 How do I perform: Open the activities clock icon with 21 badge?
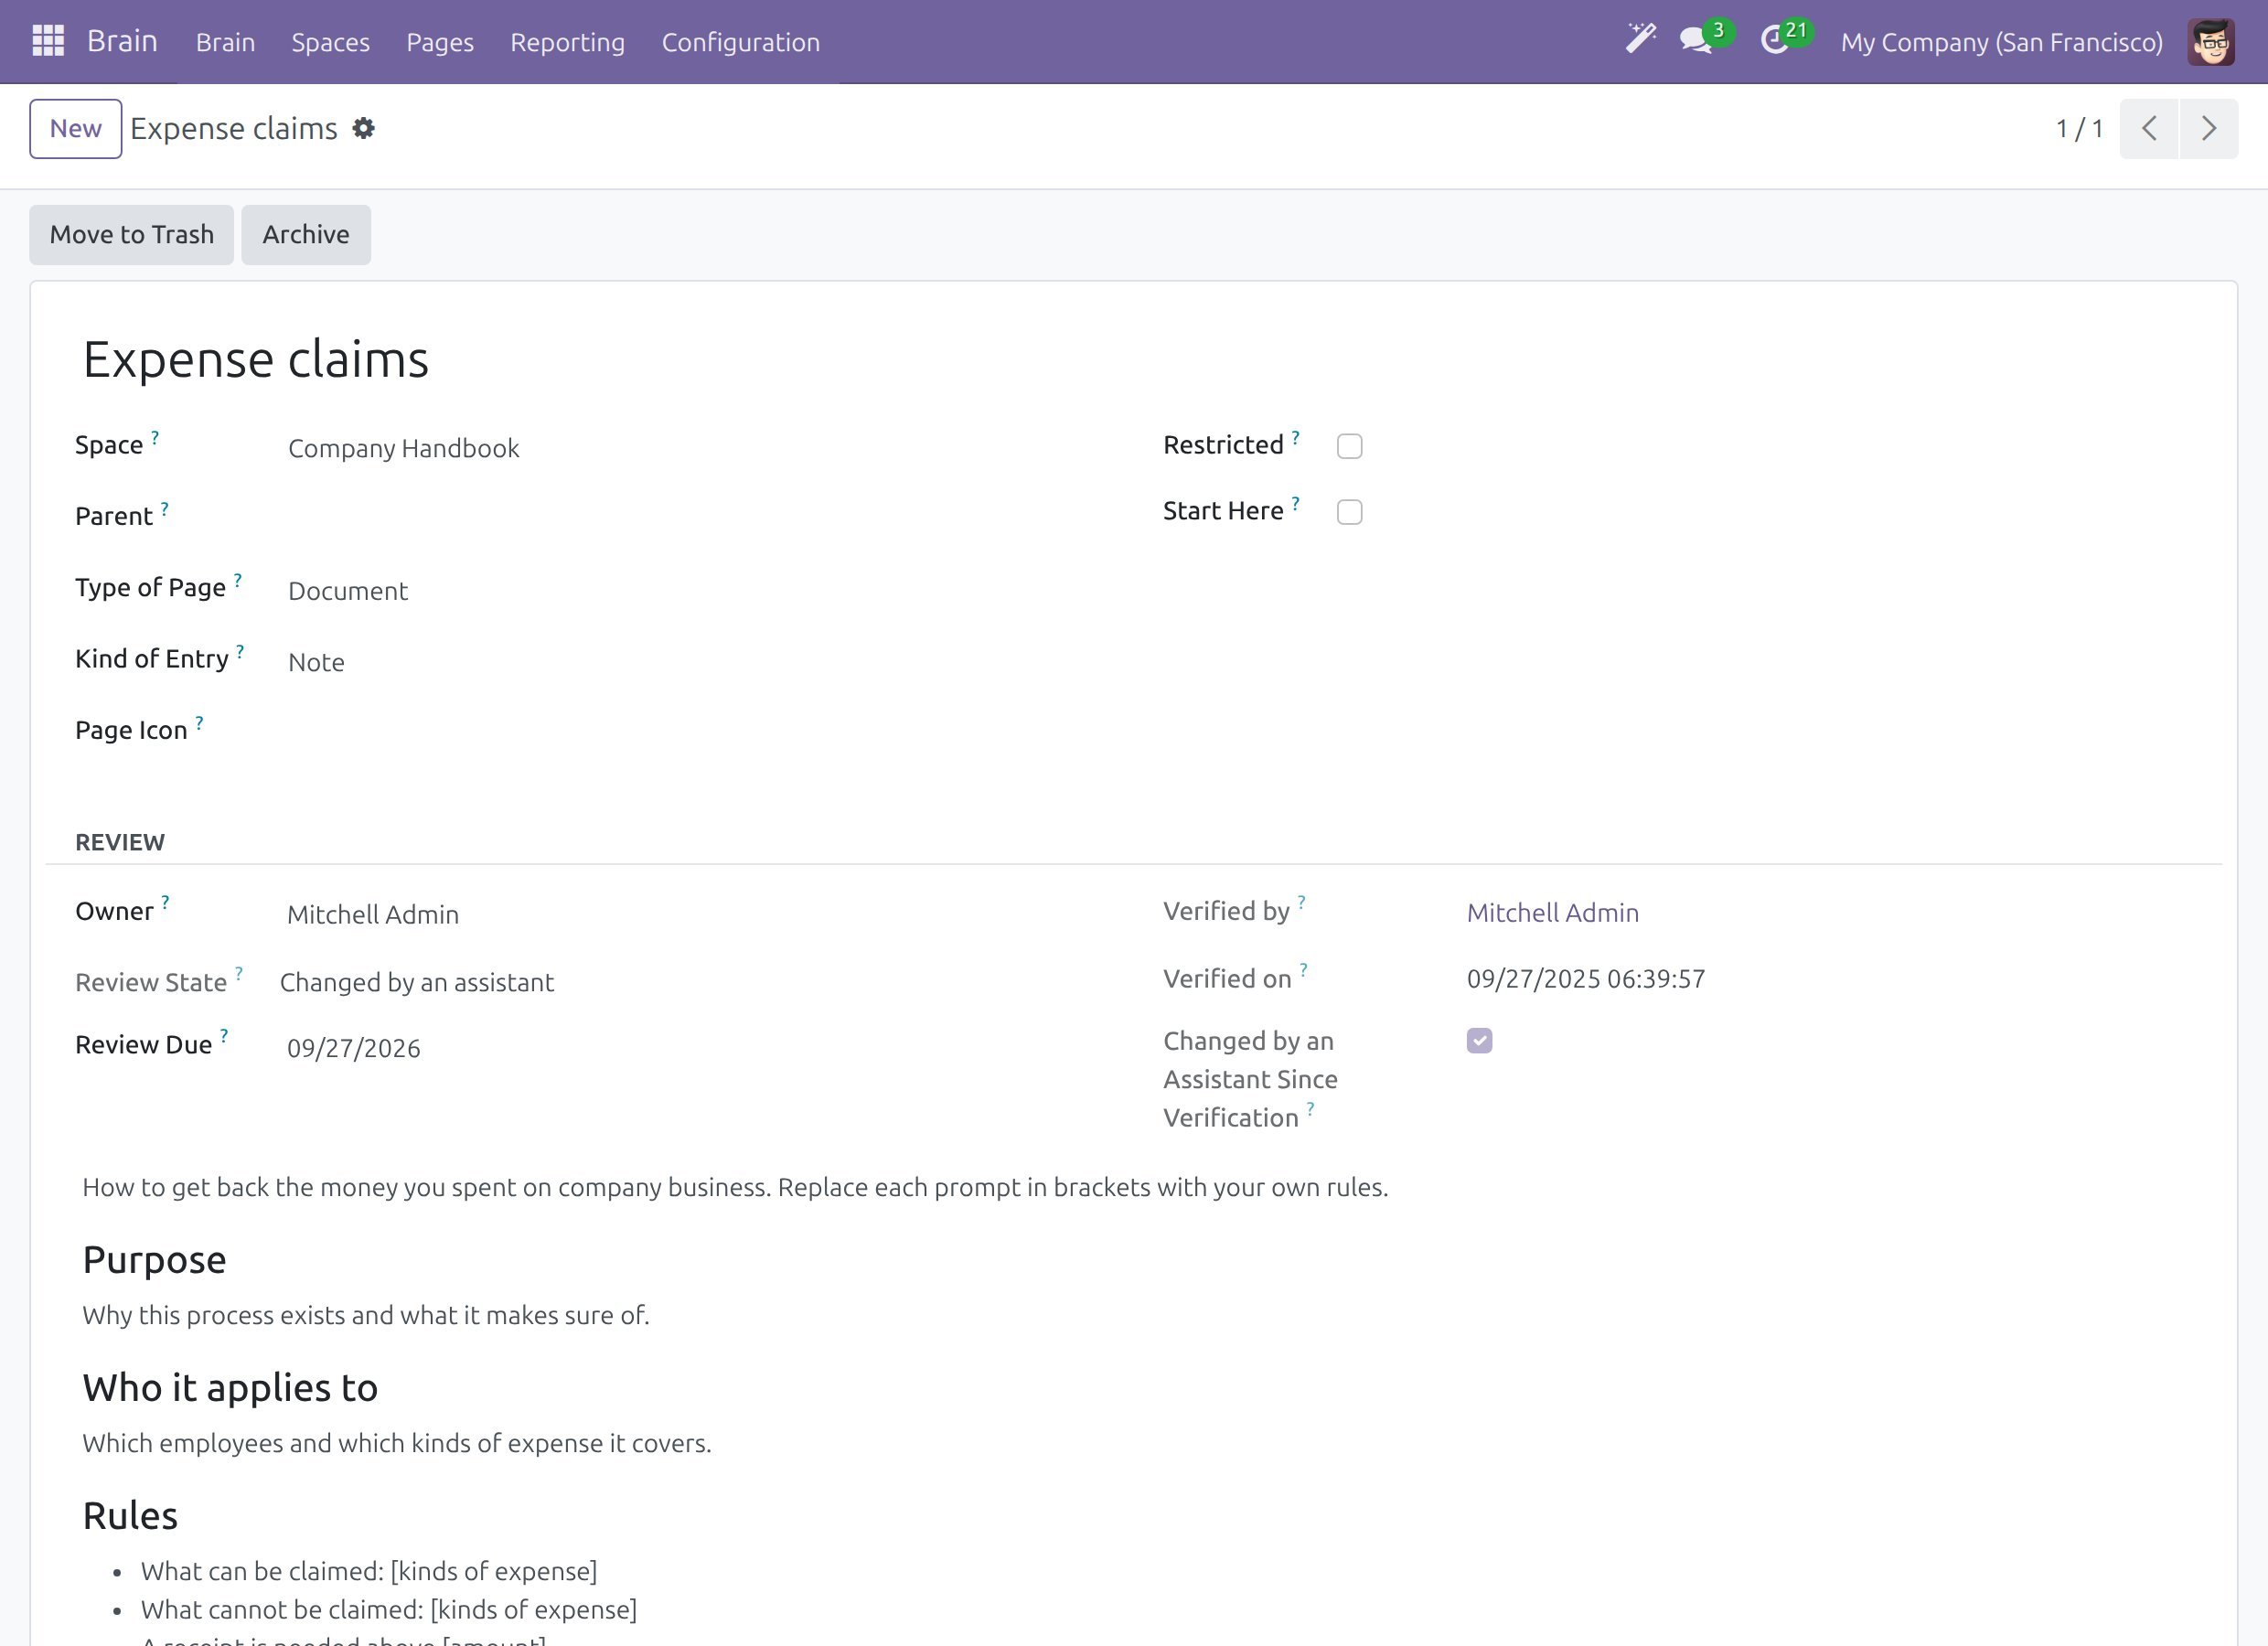click(x=1785, y=39)
